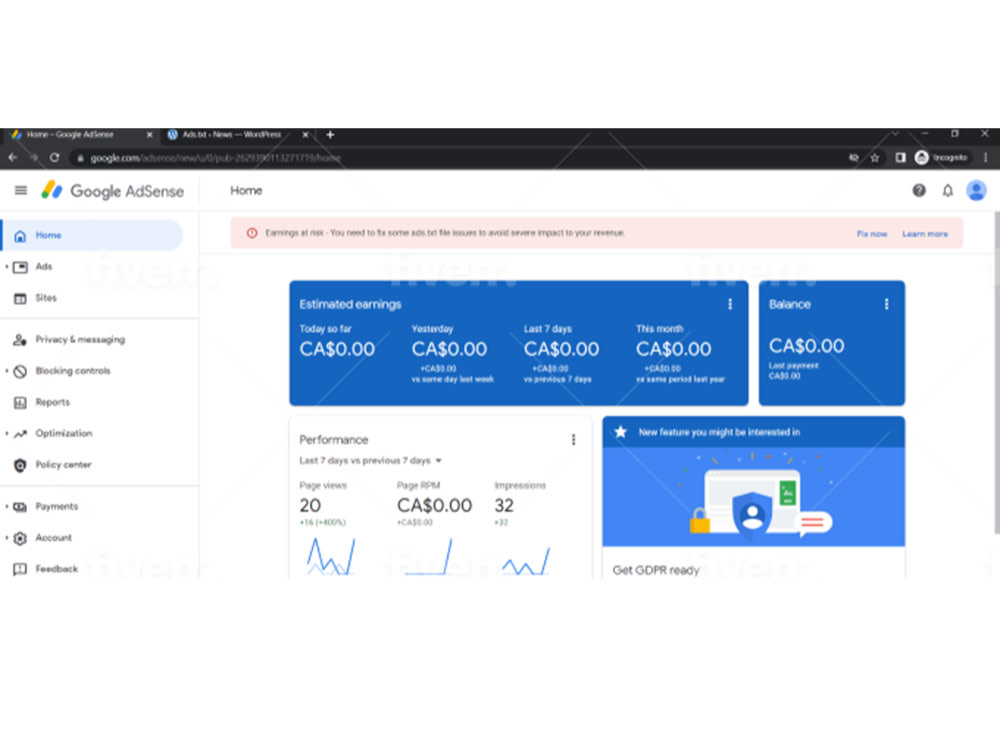Screen dimensions: 1000x750
Task: Open the hamburger main menu
Action: [20, 190]
